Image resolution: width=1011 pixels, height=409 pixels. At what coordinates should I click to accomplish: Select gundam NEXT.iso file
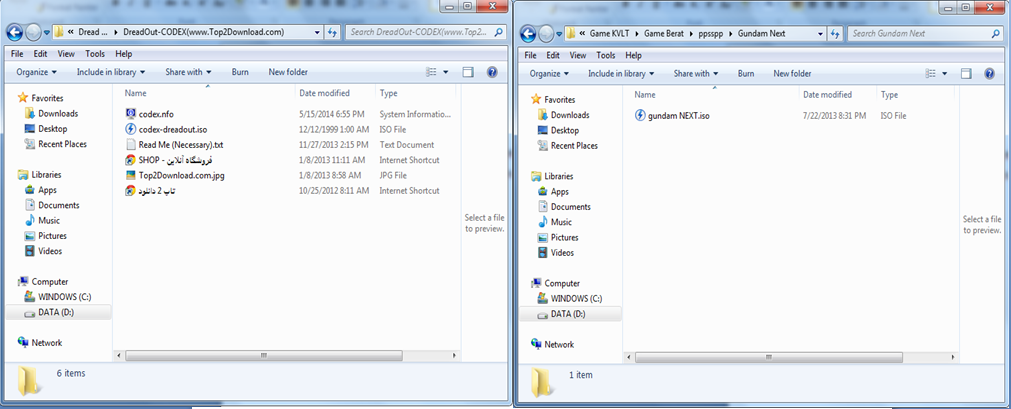tap(672, 116)
